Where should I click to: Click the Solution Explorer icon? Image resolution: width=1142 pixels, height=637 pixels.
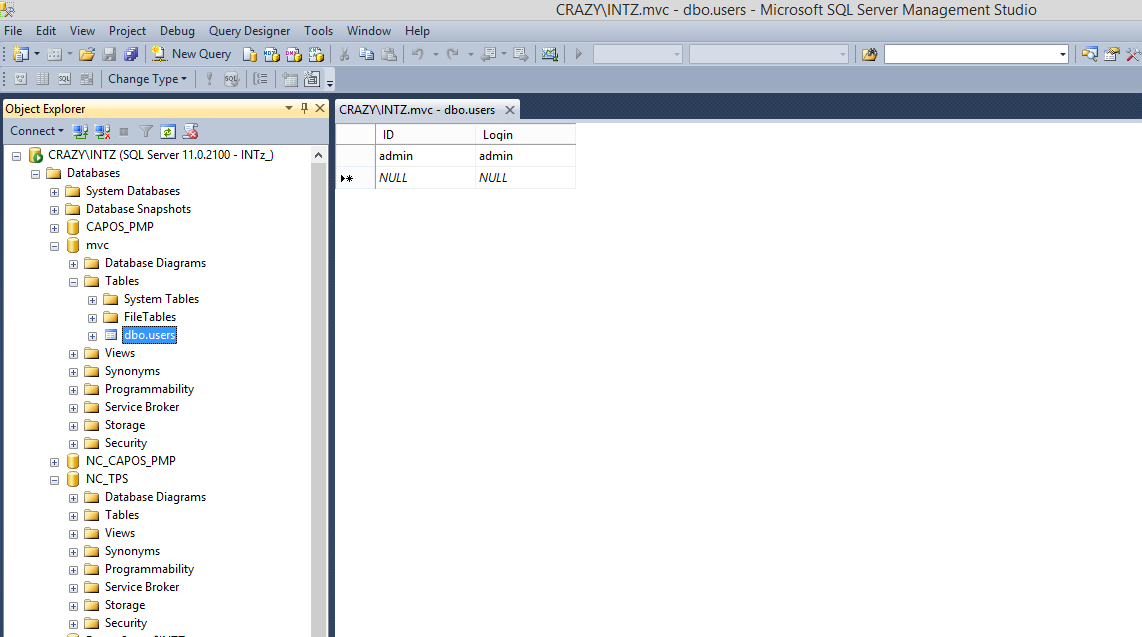1090,54
